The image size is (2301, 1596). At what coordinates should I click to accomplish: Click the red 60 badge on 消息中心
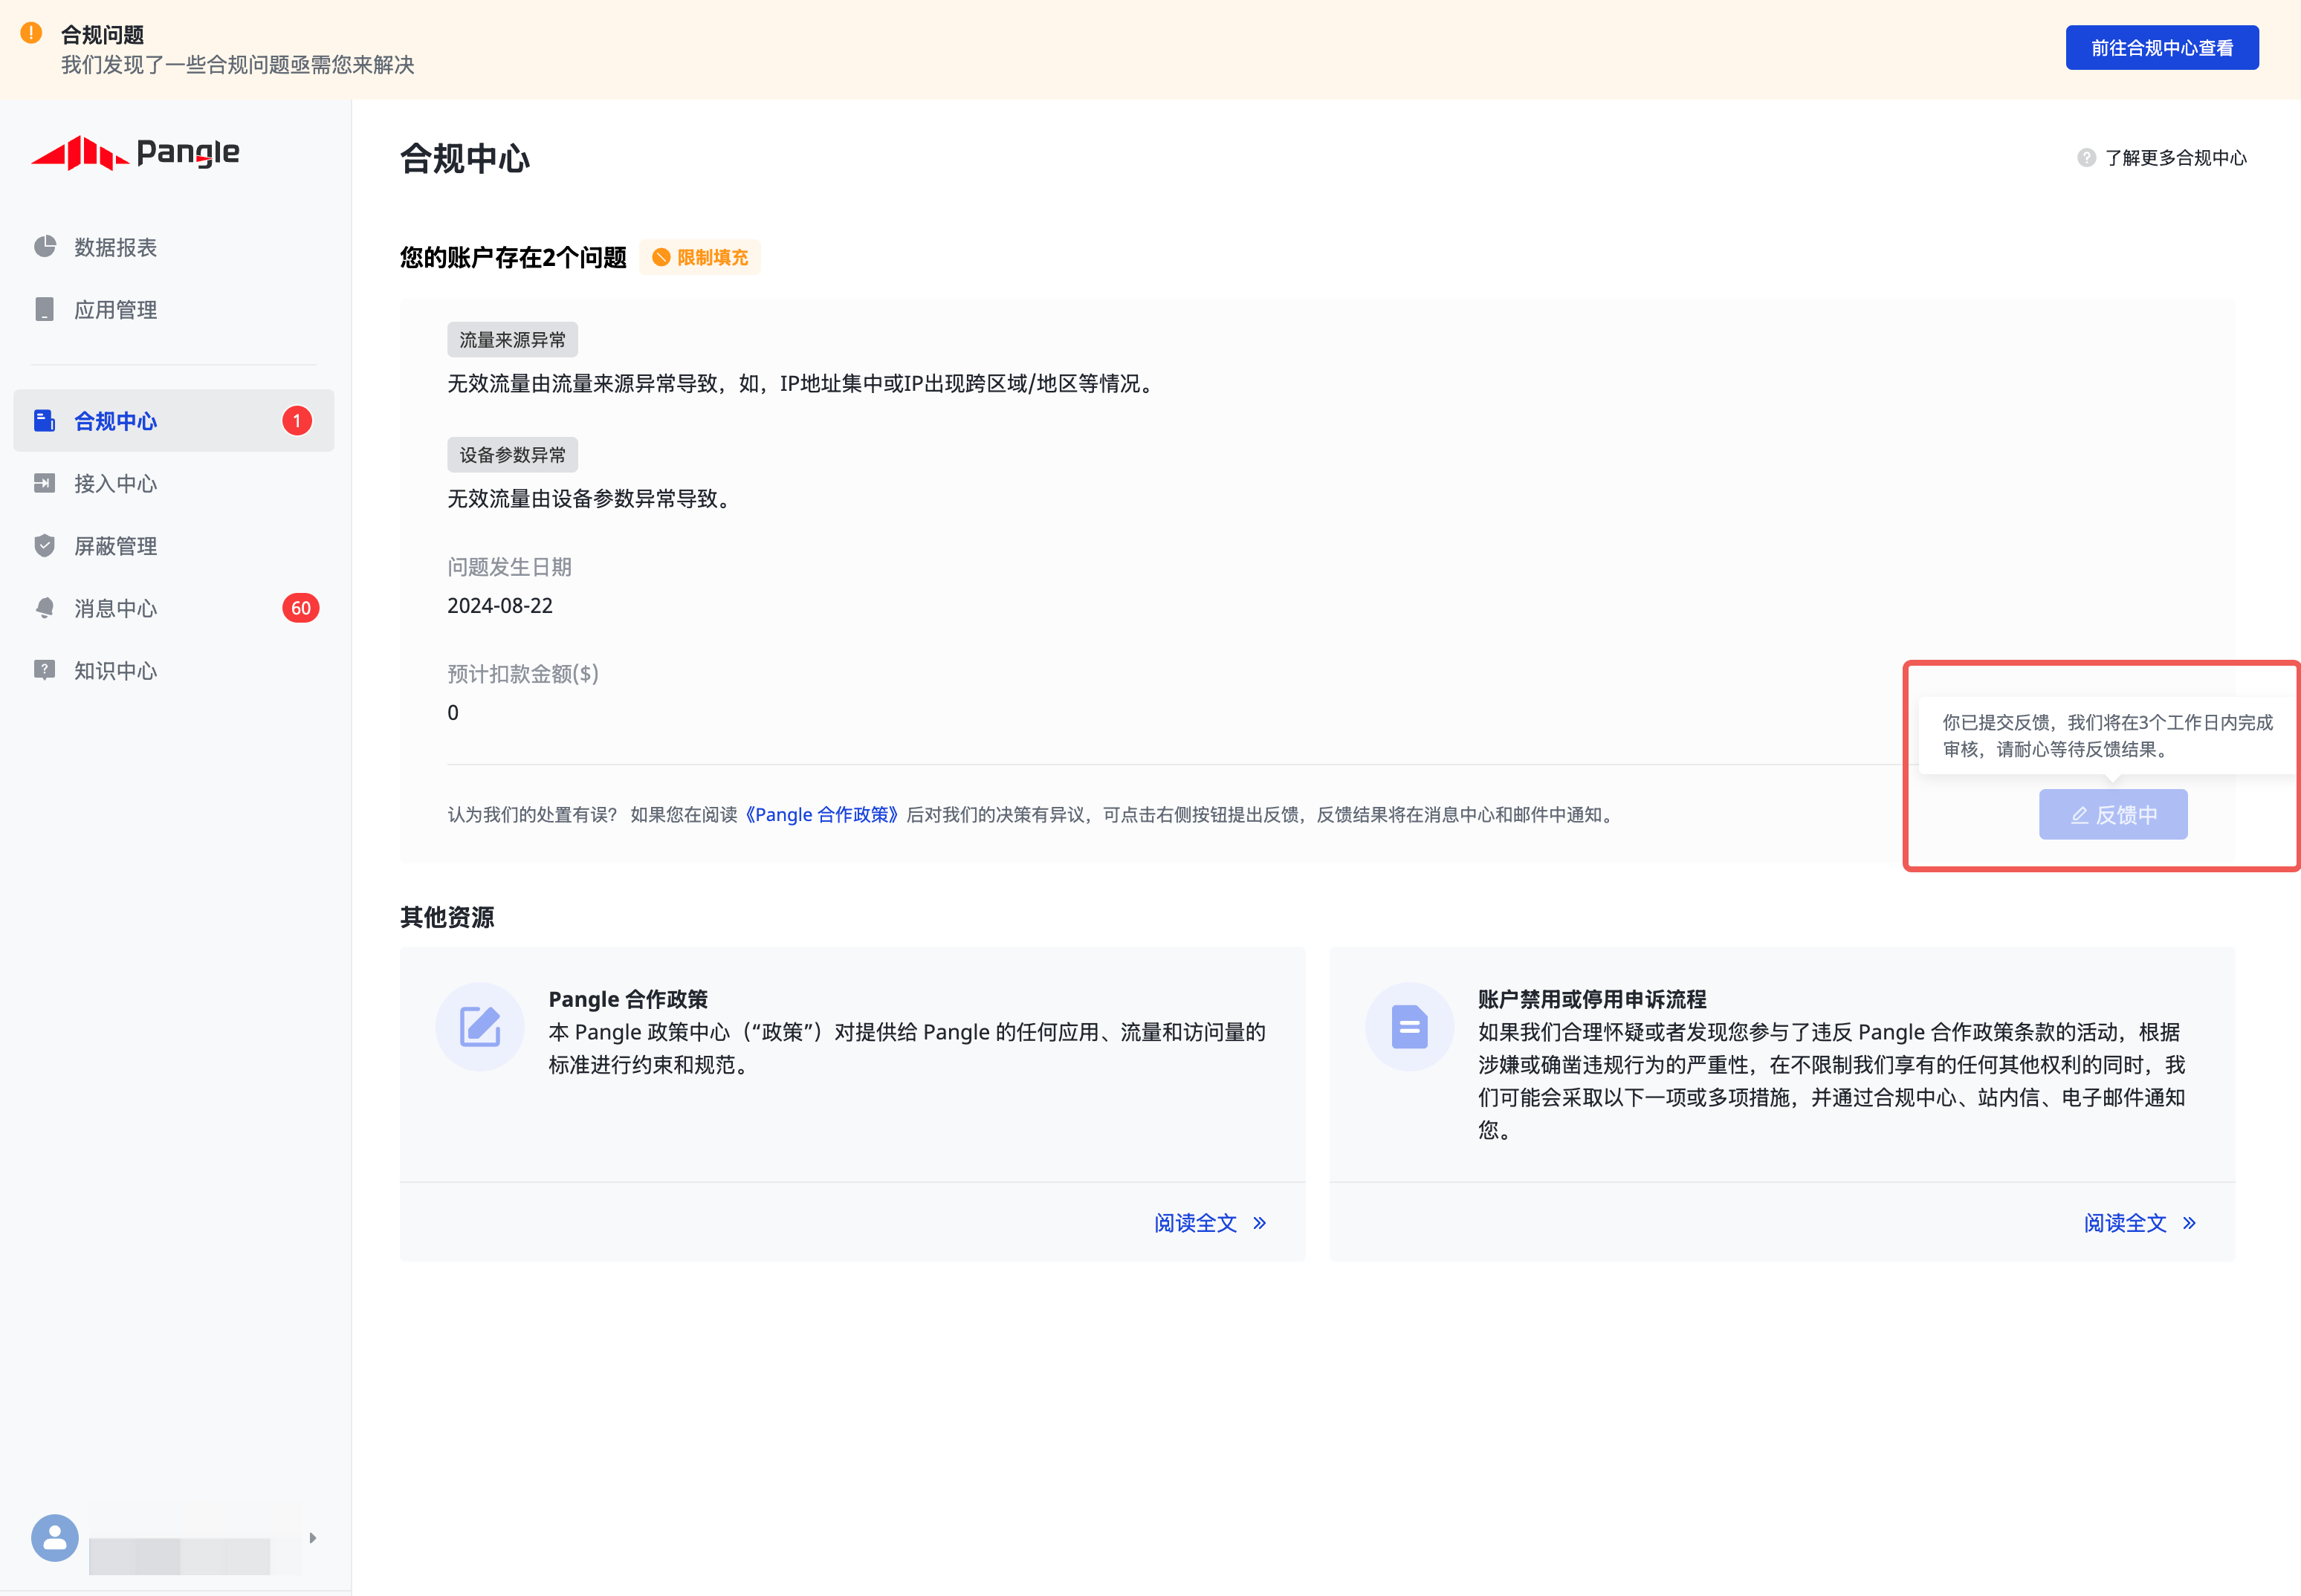pos(301,608)
